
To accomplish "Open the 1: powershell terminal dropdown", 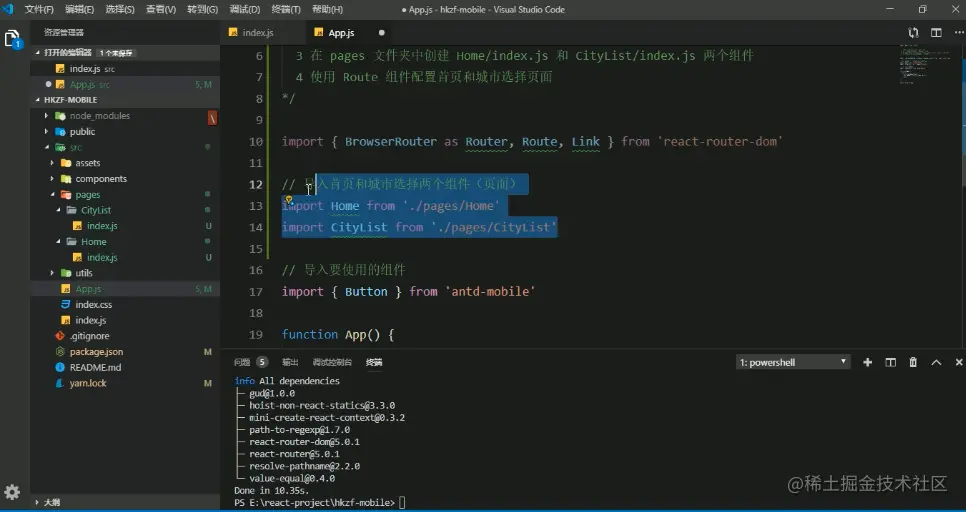I will point(793,362).
